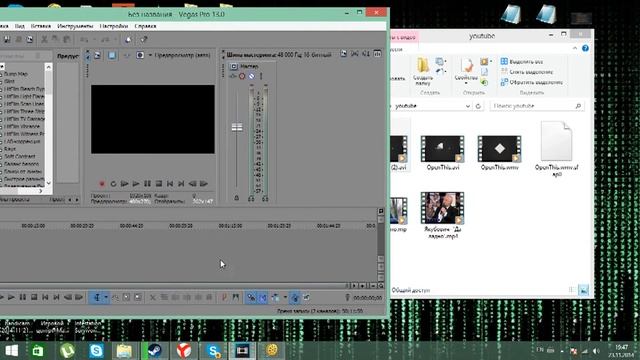
Task: Click Play in the preview window transport
Action: point(136,184)
